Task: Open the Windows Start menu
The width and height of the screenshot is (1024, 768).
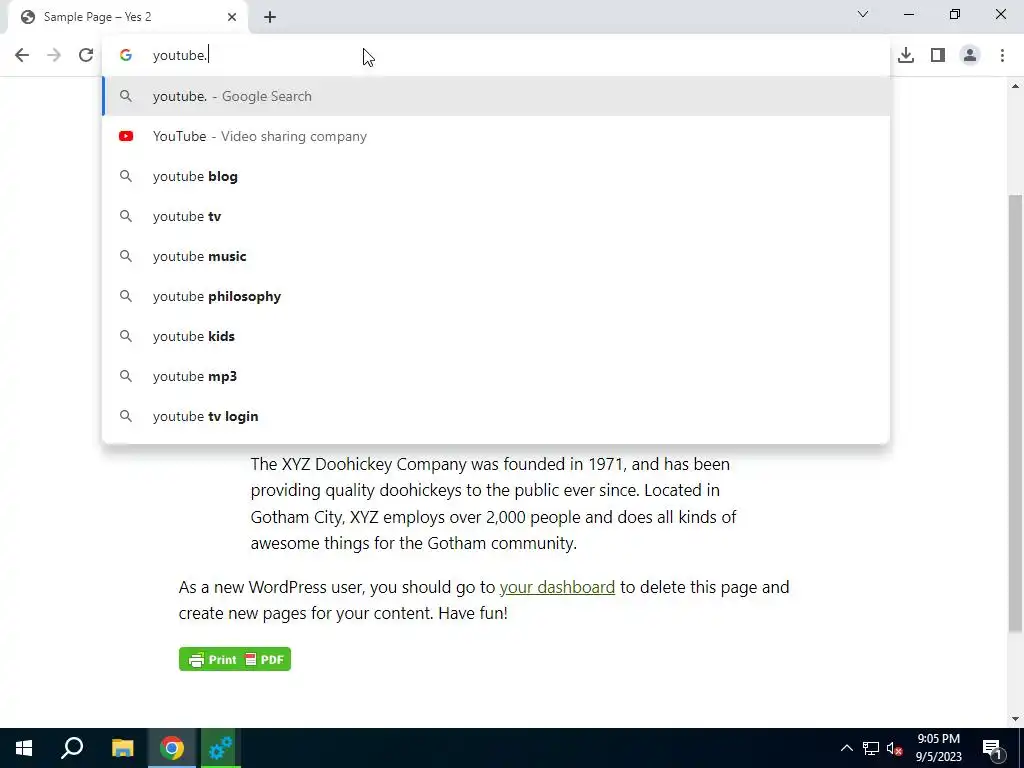Action: (x=24, y=748)
